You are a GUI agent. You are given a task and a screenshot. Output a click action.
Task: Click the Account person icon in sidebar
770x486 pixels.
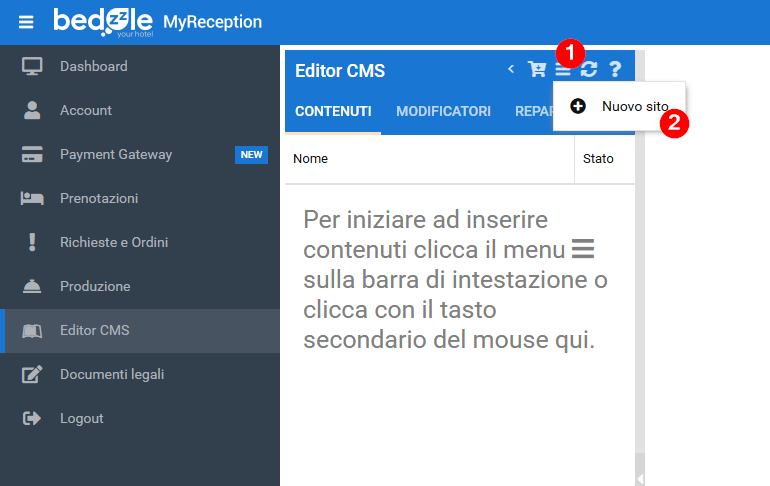pos(32,111)
